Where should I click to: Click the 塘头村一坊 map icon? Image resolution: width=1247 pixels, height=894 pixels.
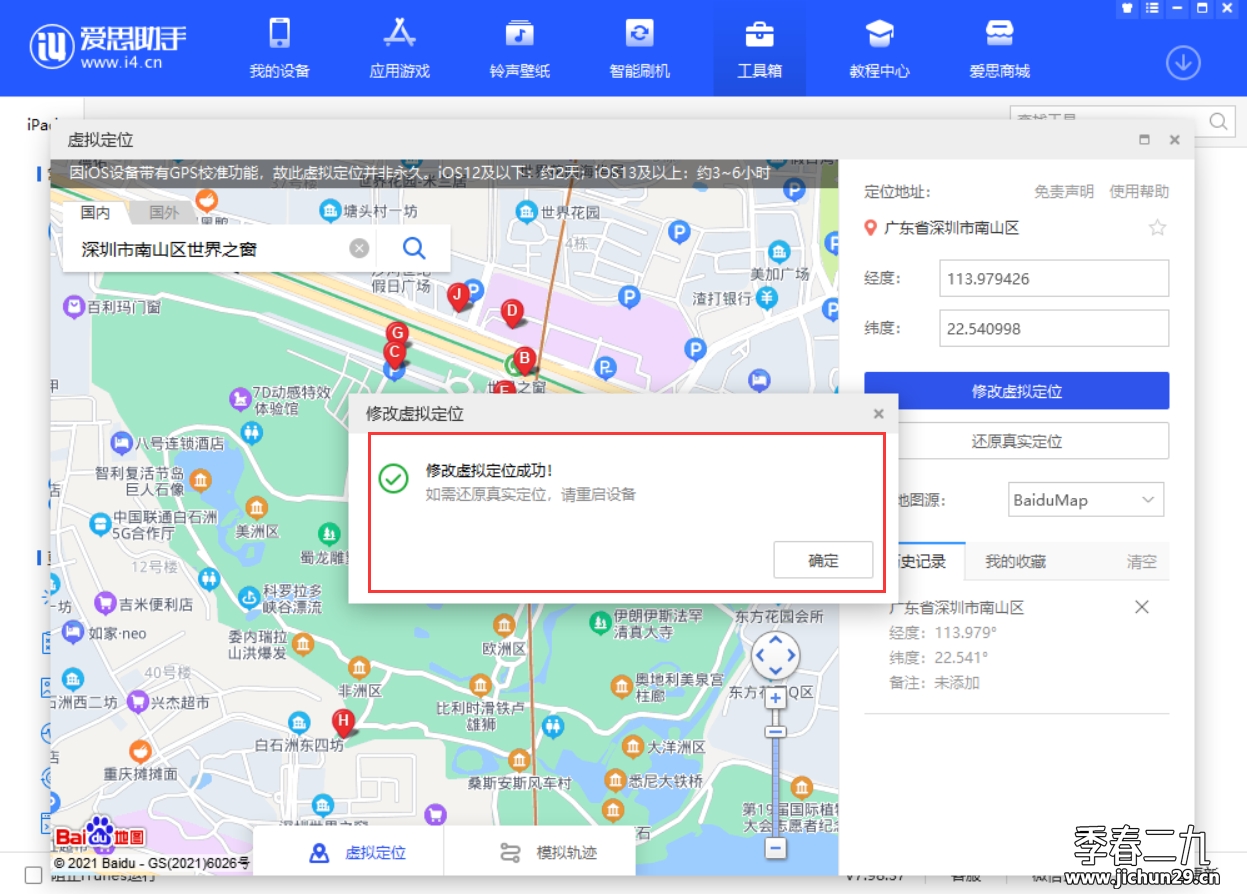[x=328, y=211]
